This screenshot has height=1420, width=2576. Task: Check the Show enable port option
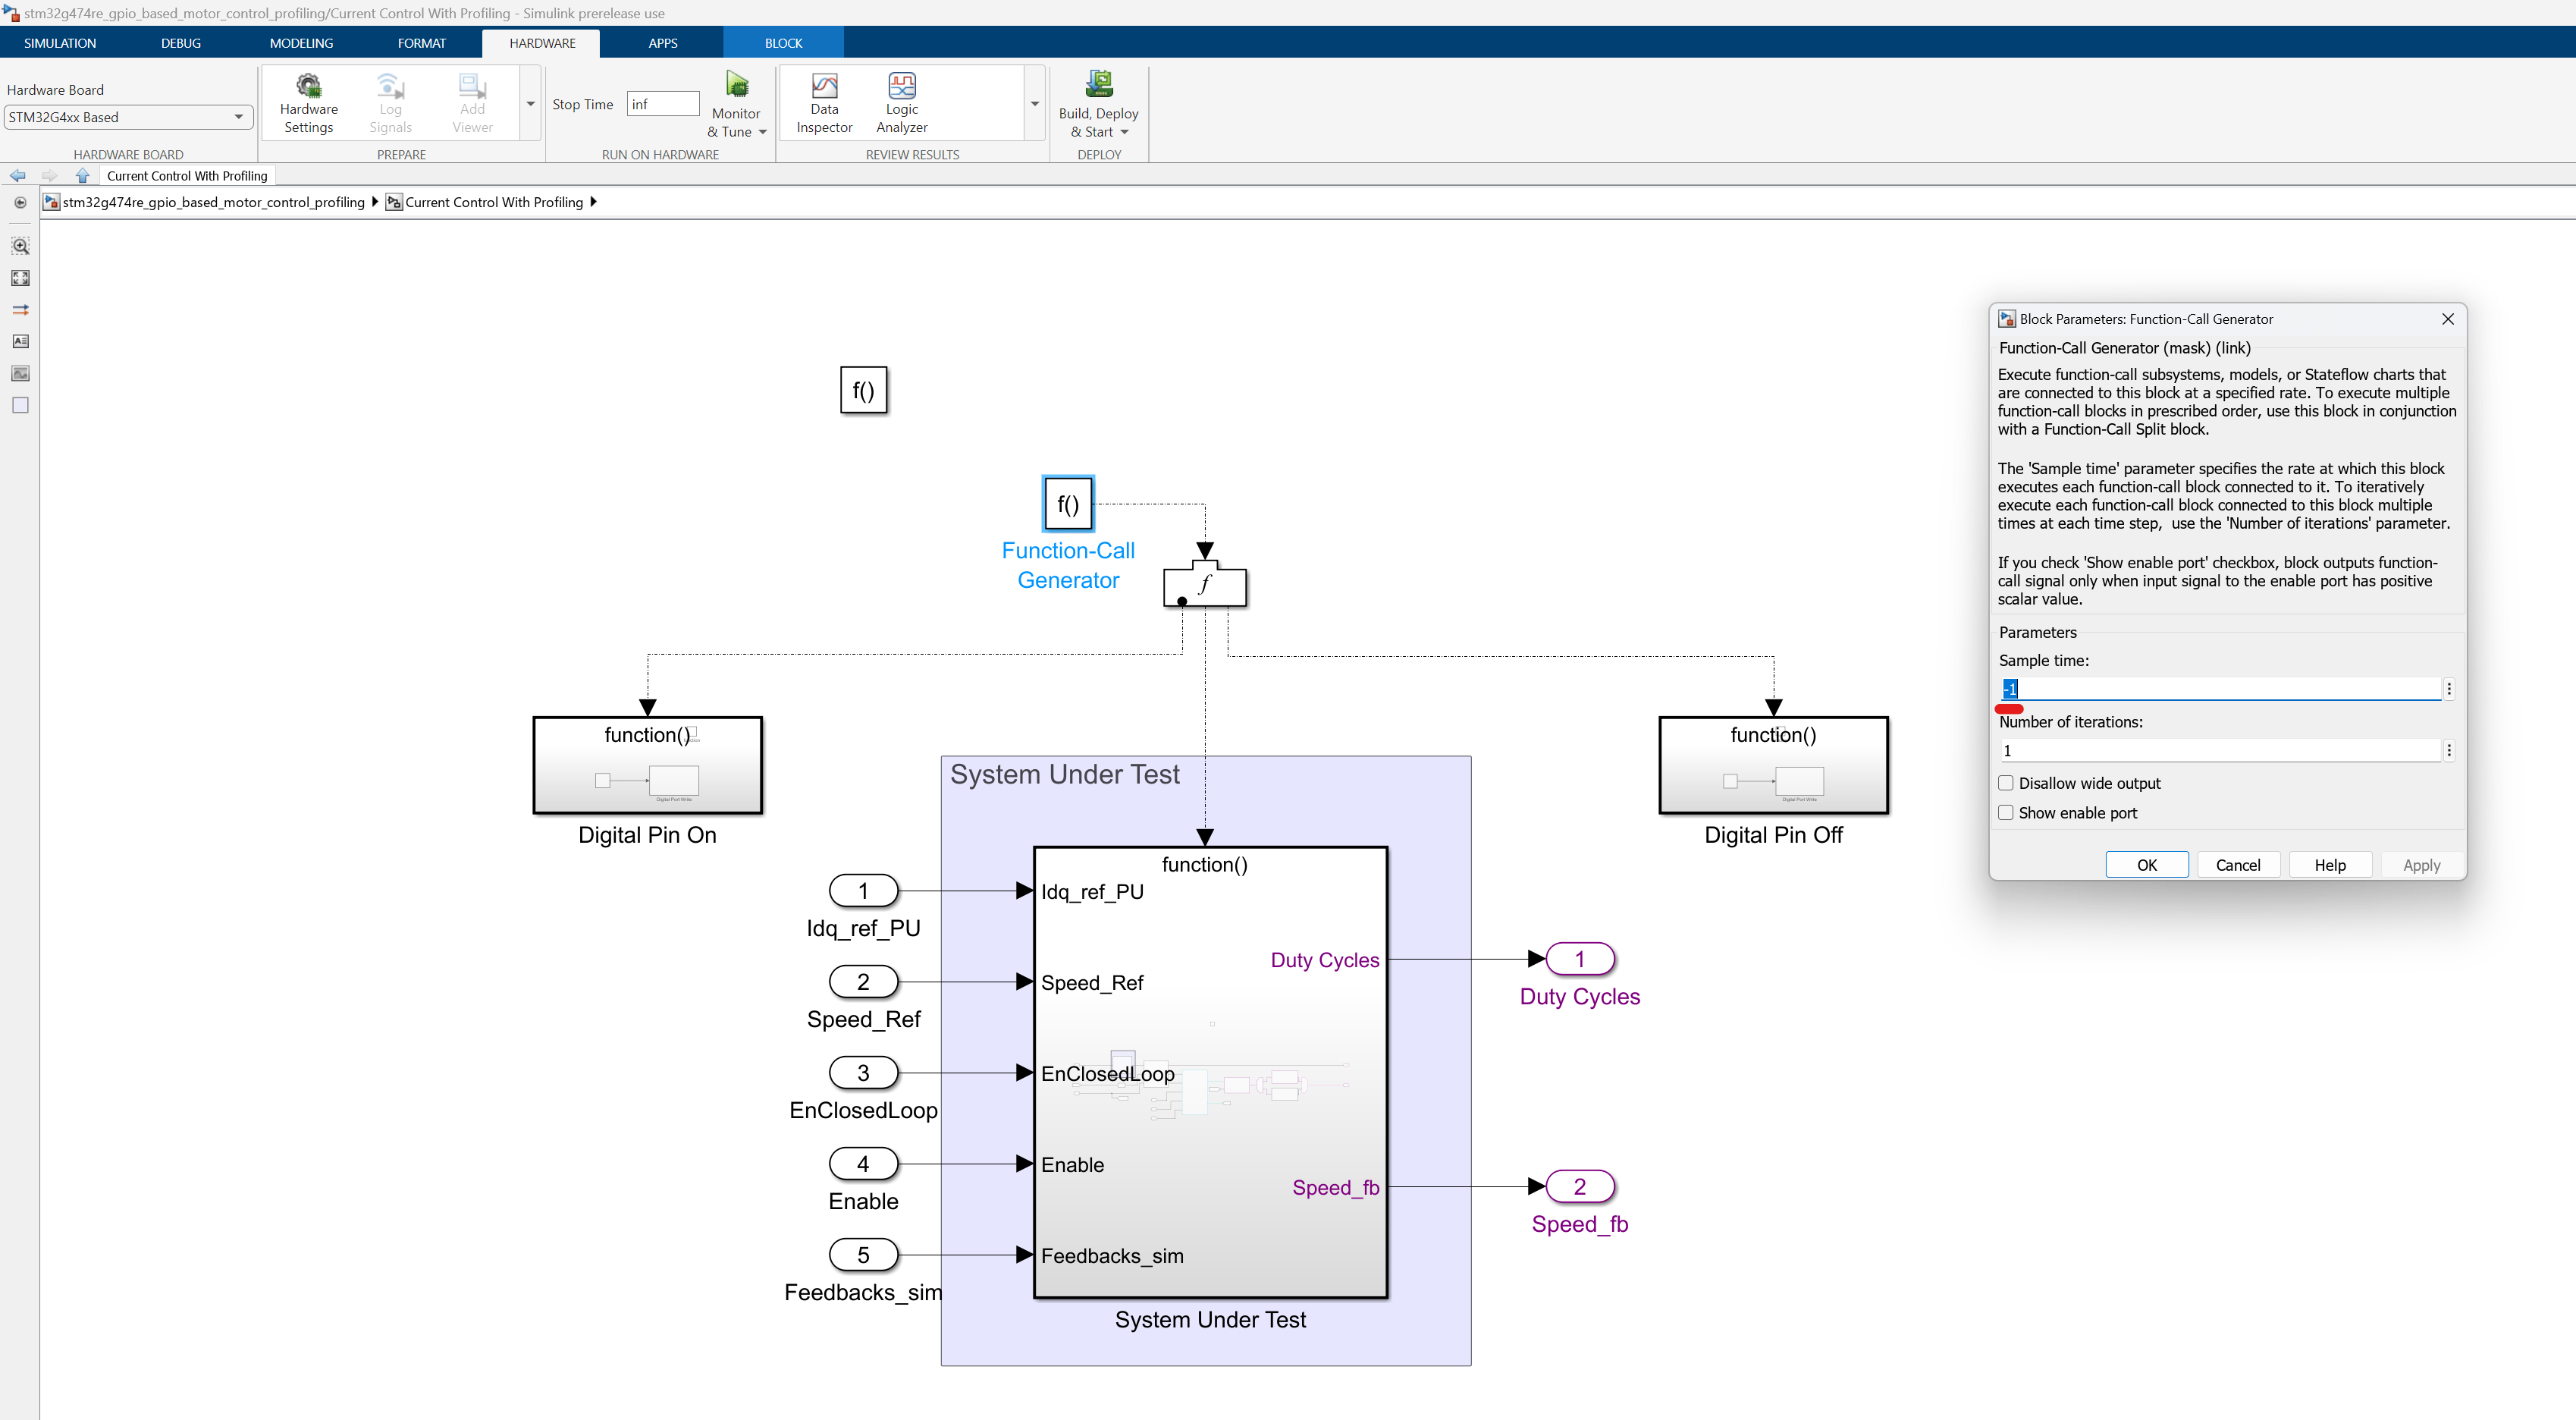pos(2006,813)
